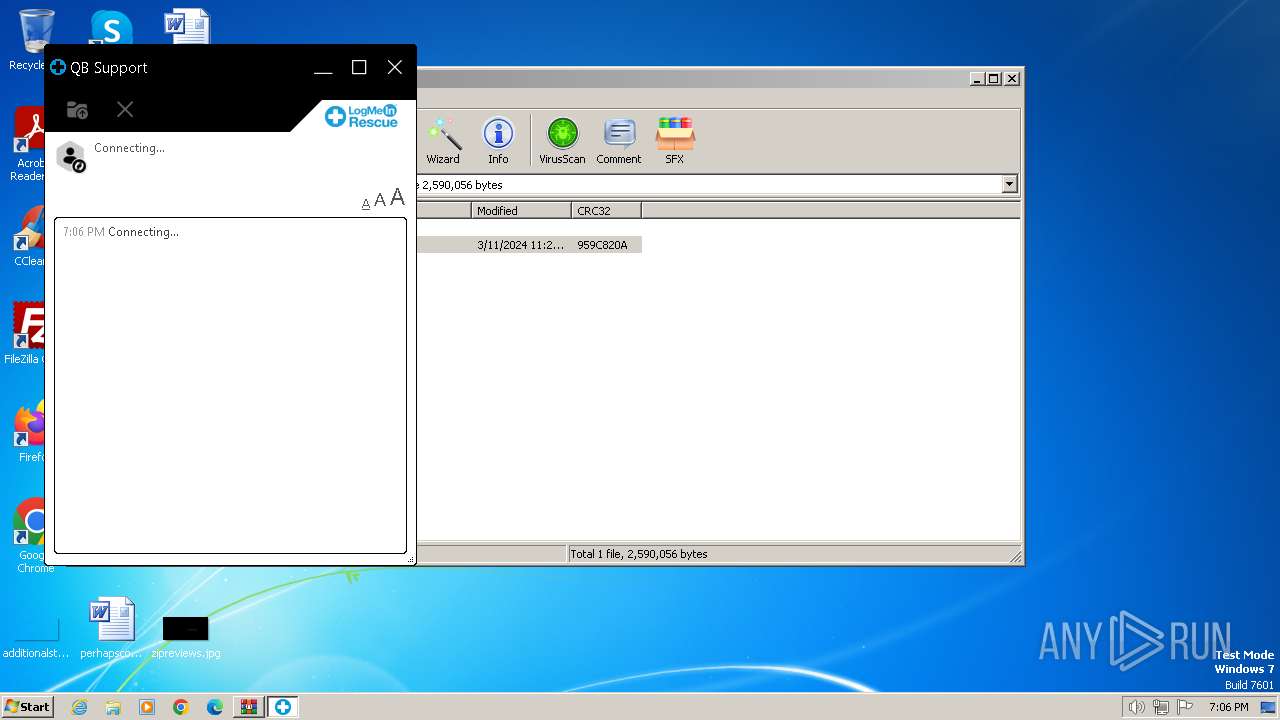Viewport: 1280px width, 720px height.
Task: Click inside the chat log area
Action: 230,385
